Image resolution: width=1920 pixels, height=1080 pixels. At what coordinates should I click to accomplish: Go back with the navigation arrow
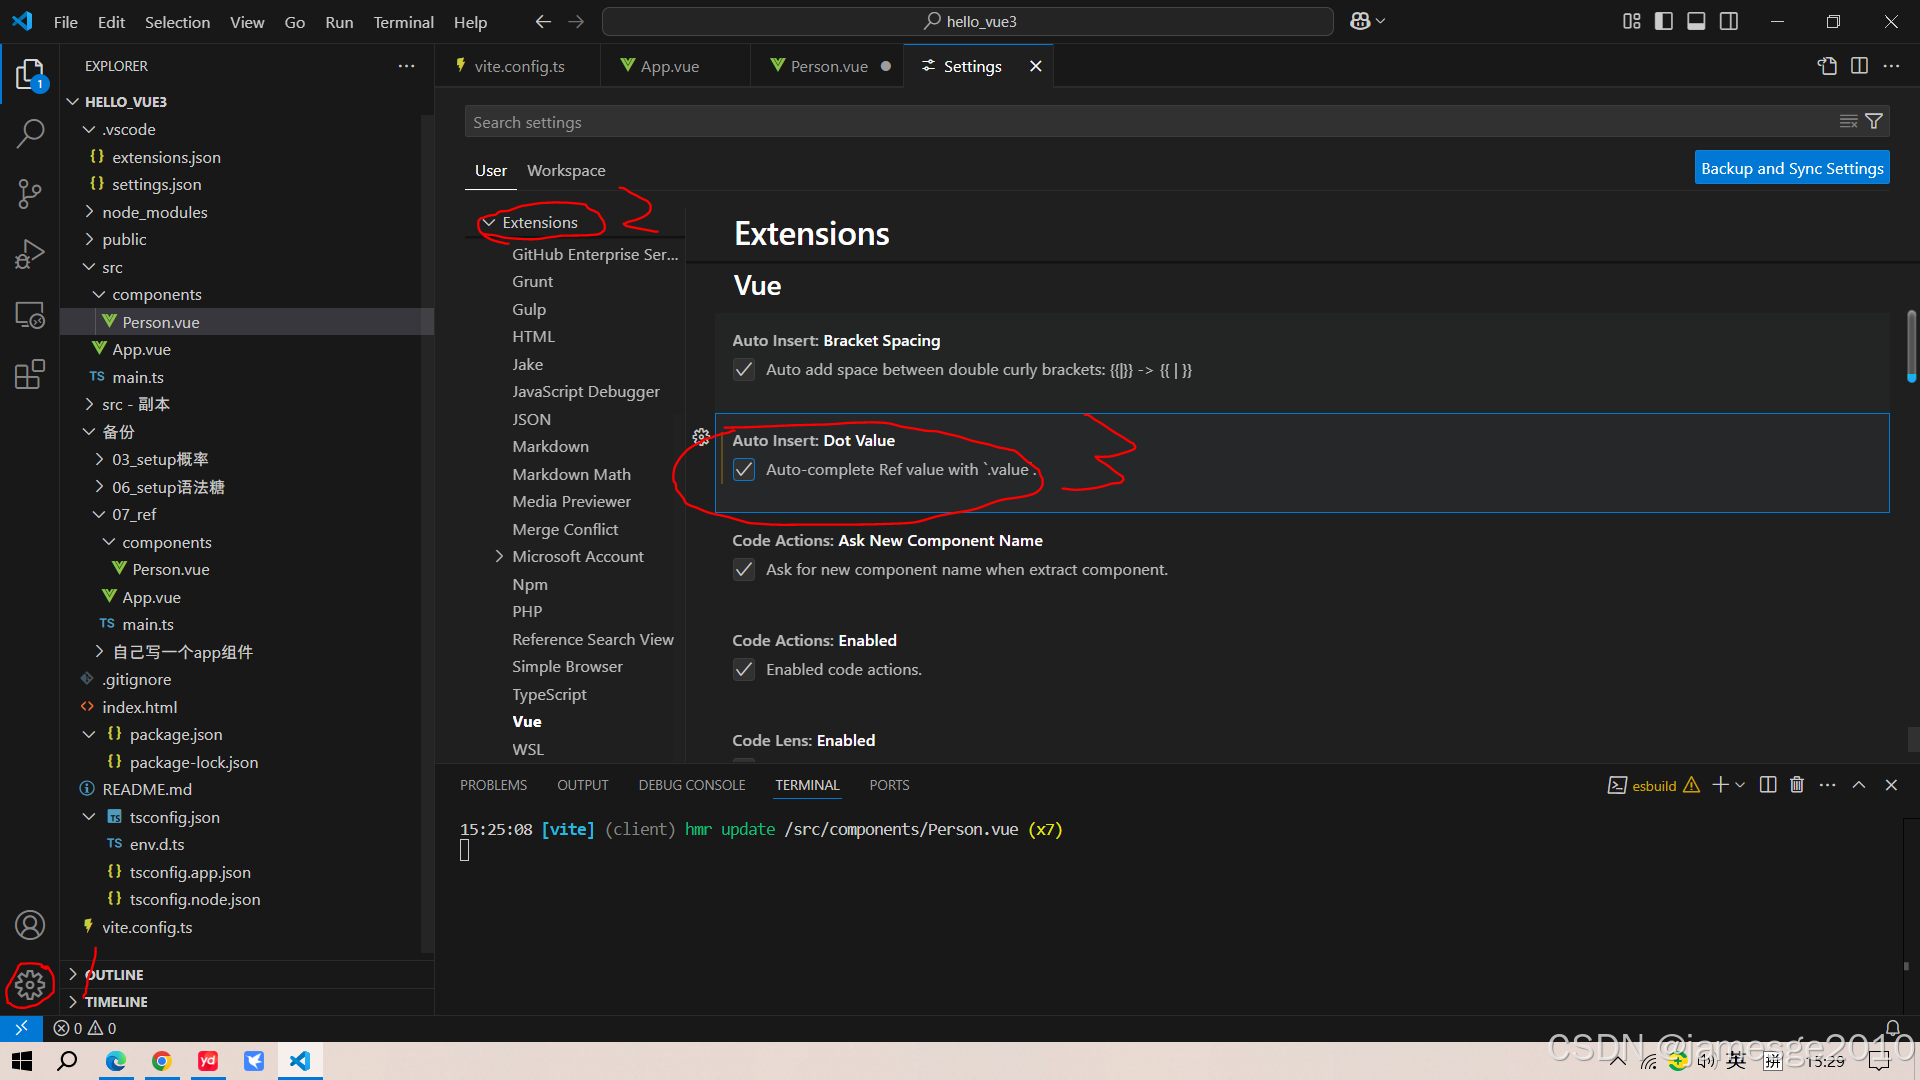(x=543, y=21)
